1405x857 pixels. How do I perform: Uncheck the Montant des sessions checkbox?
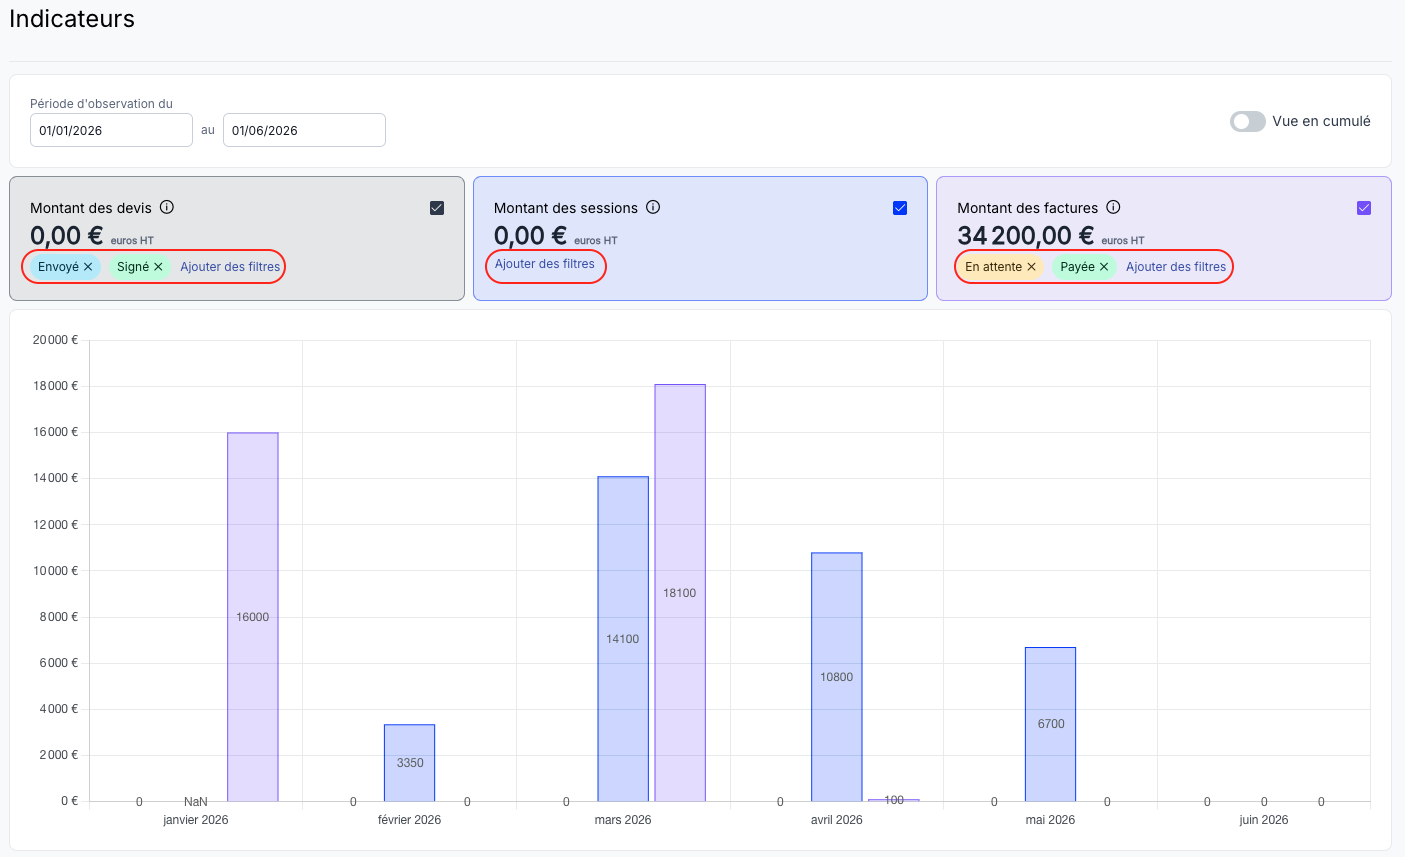pyautogui.click(x=900, y=208)
